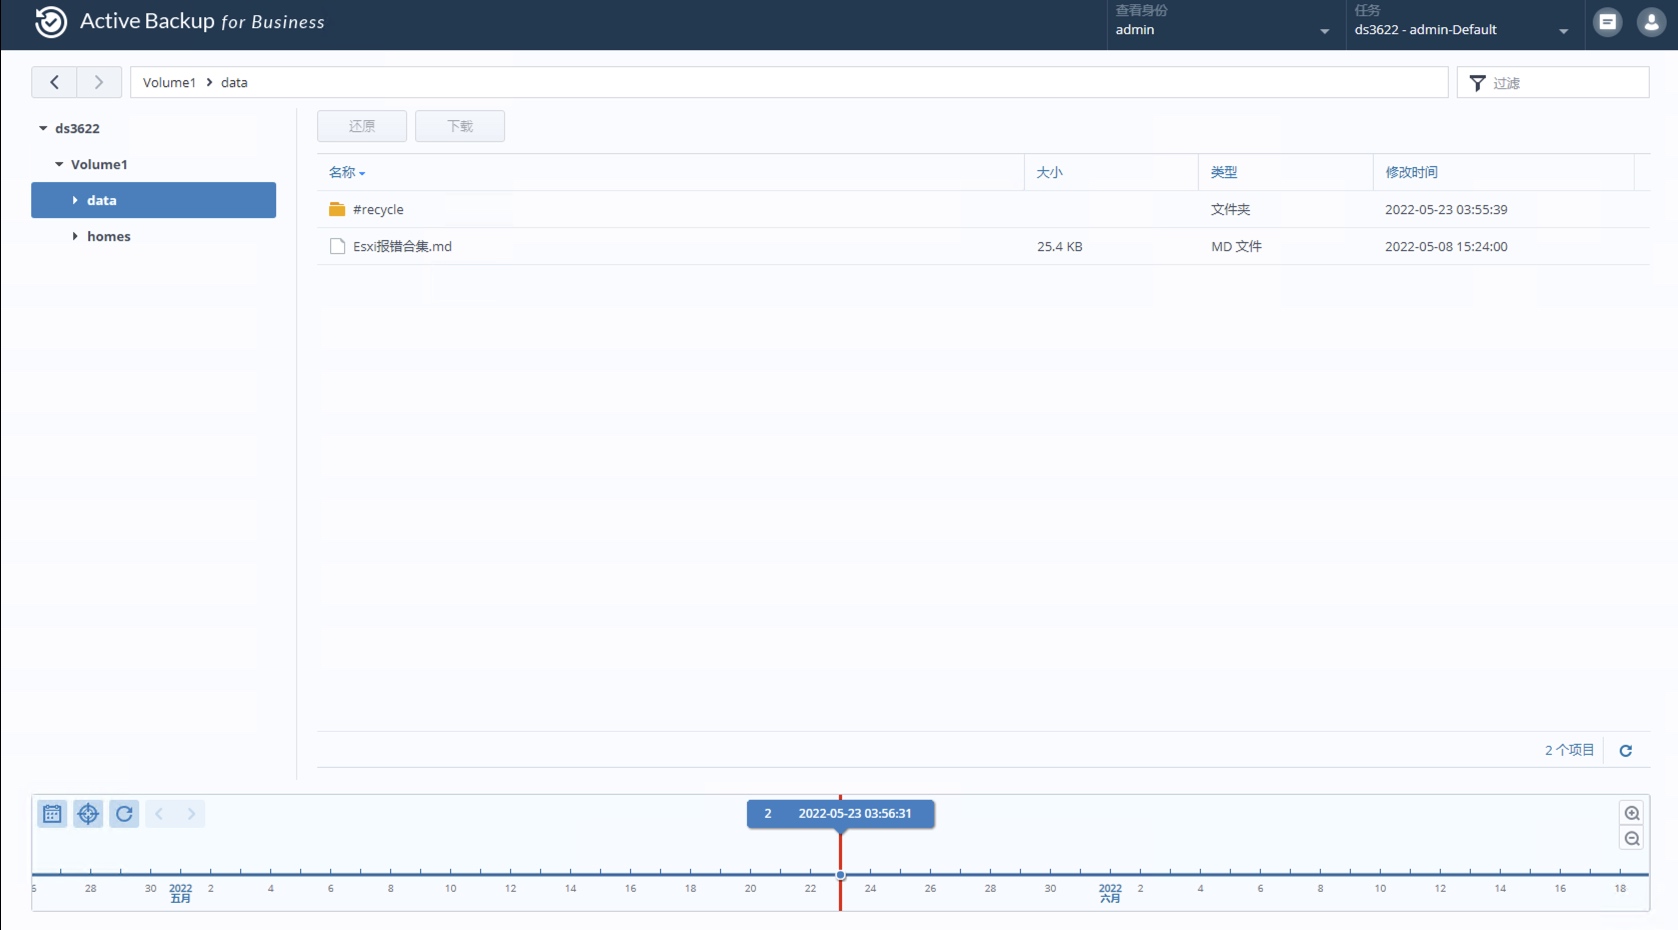Select the #recycle row name

pyautogui.click(x=378, y=209)
